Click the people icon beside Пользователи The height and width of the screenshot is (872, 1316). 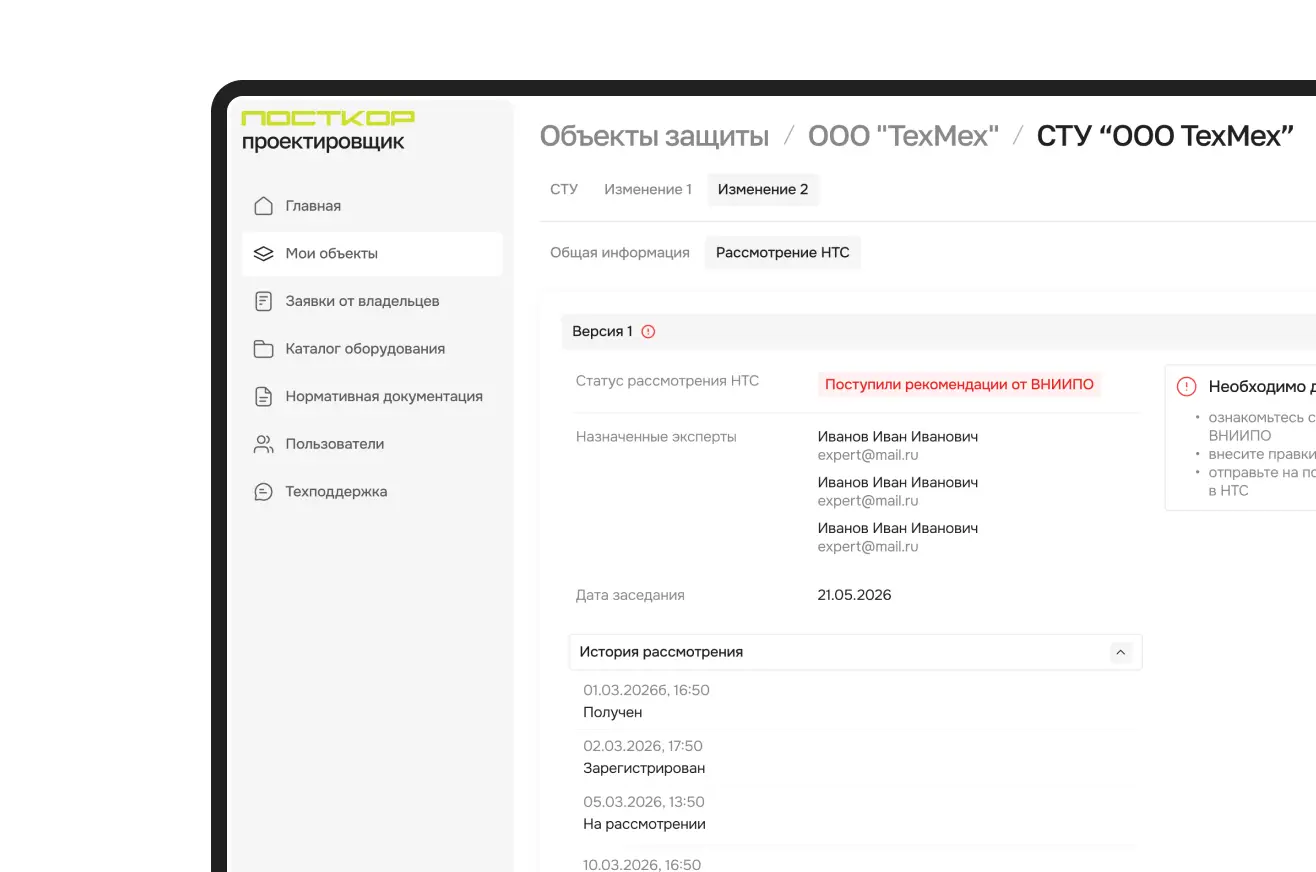(x=263, y=444)
